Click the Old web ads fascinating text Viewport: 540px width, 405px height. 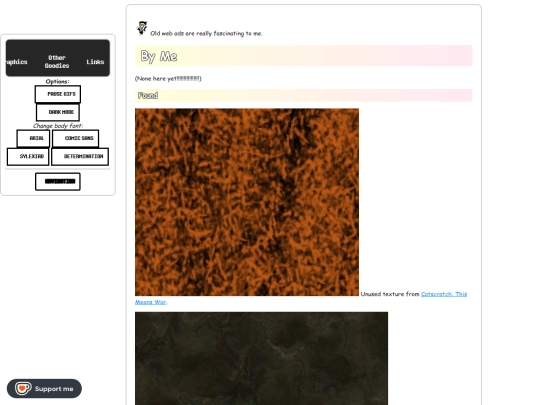206,33
